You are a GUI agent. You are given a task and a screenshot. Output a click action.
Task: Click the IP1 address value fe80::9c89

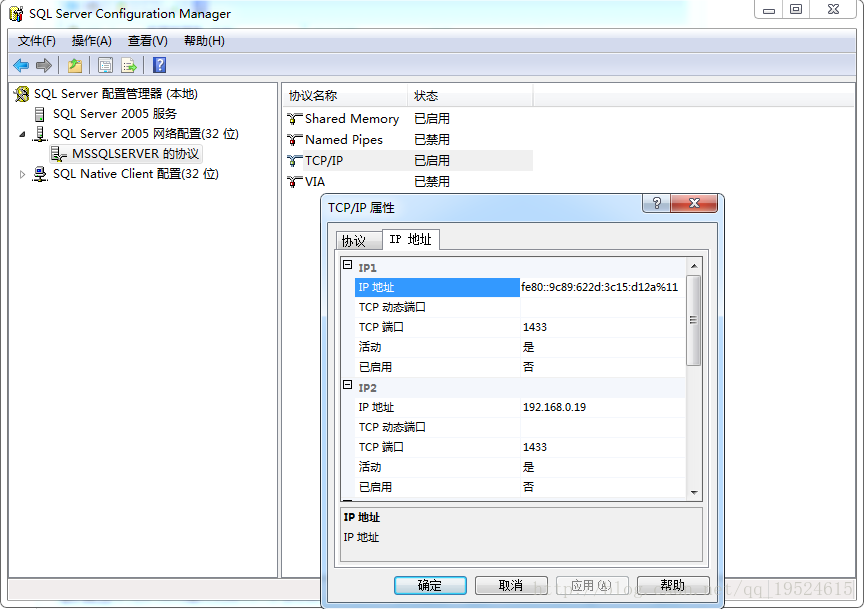tap(603, 287)
